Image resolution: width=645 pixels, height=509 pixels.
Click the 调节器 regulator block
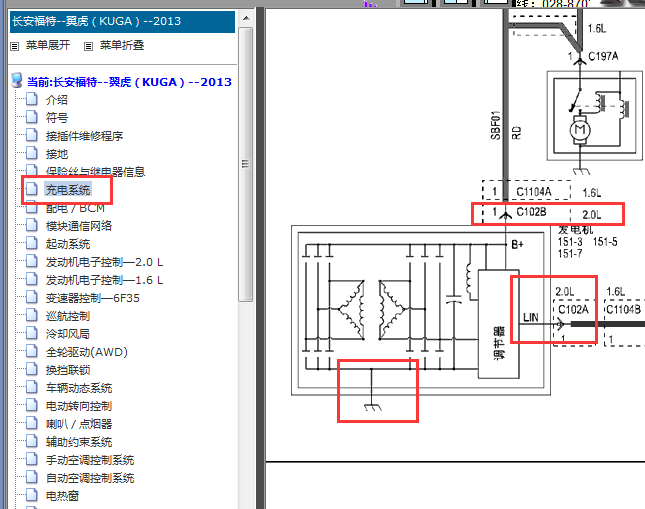tap(499, 324)
